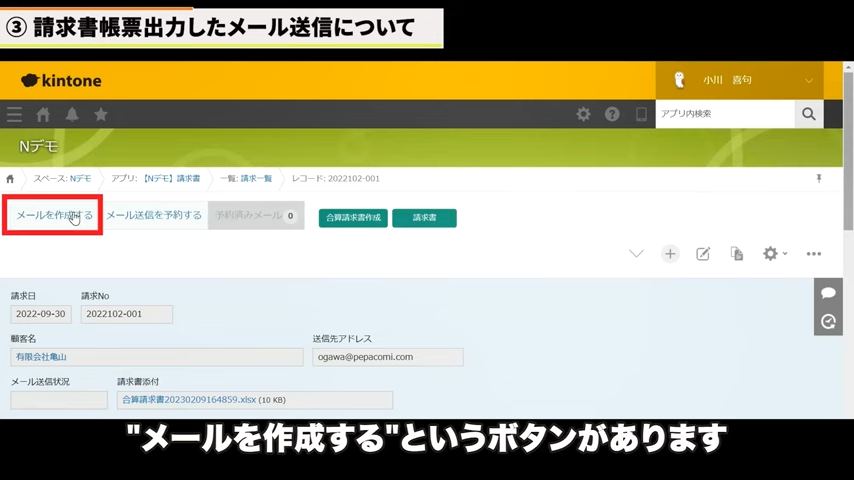Click the 請求No value 2022102-001
The image size is (854, 480).
[x=127, y=314]
